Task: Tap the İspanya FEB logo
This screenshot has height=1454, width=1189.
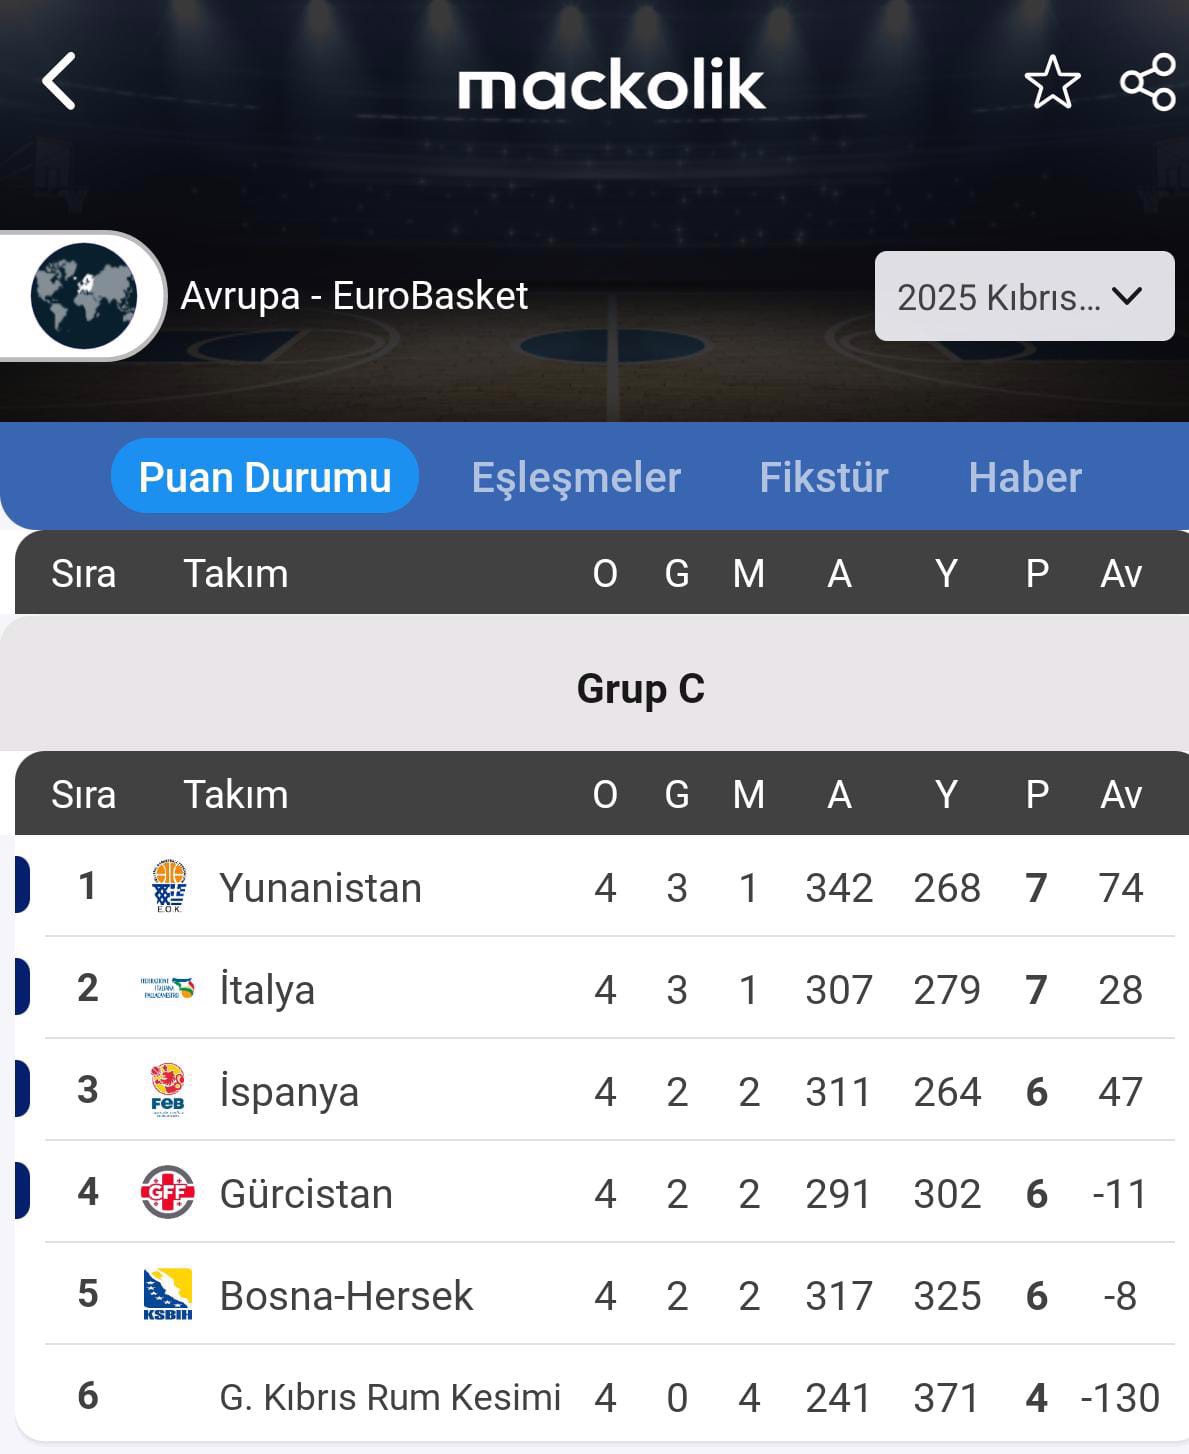Action: [167, 1091]
